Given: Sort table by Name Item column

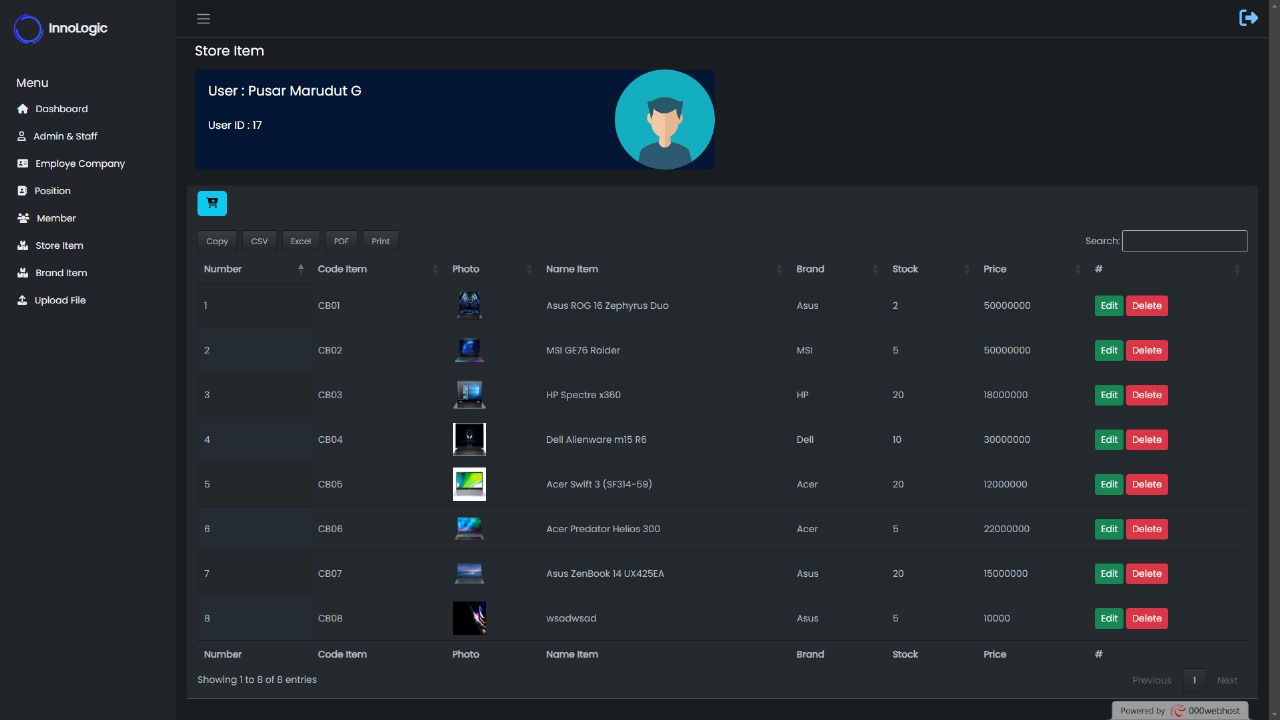Looking at the screenshot, I should [x=665, y=269].
